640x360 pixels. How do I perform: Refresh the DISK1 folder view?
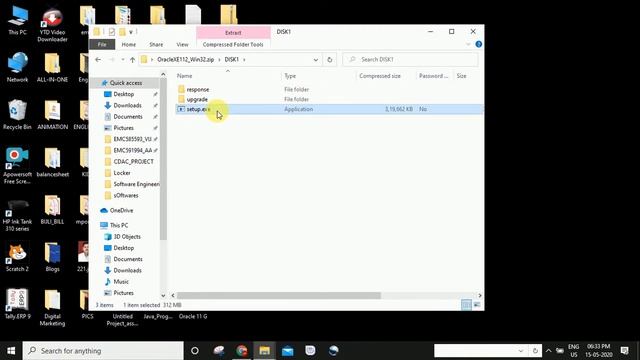coord(329,60)
